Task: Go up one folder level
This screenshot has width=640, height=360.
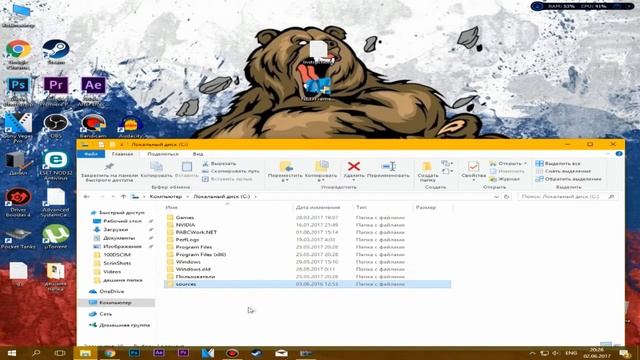Action: [x=123, y=197]
